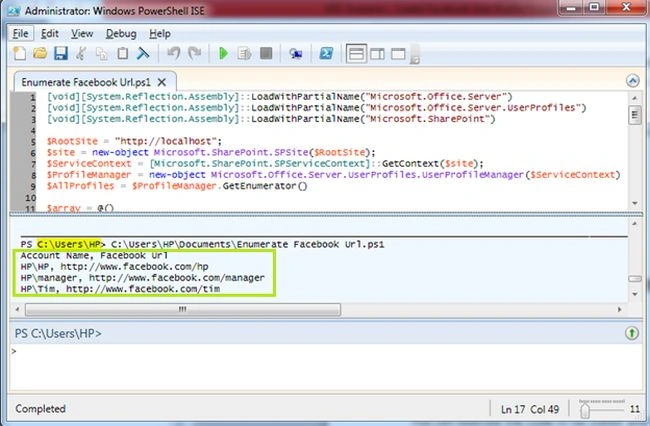Click the line 6 $site new-object statement
This screenshot has height=426, width=650.
tap(211, 152)
